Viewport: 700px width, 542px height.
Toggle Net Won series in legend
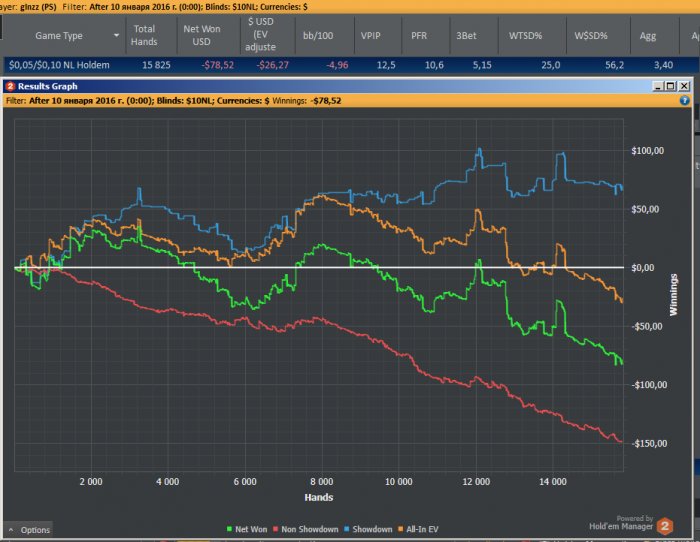pos(247,529)
